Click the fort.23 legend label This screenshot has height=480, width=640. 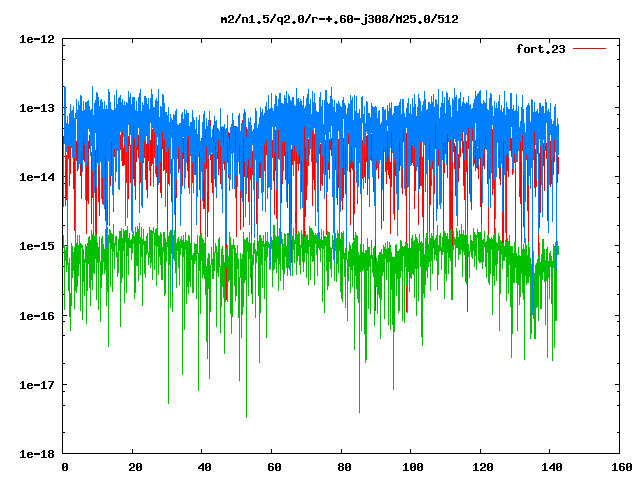tap(541, 49)
